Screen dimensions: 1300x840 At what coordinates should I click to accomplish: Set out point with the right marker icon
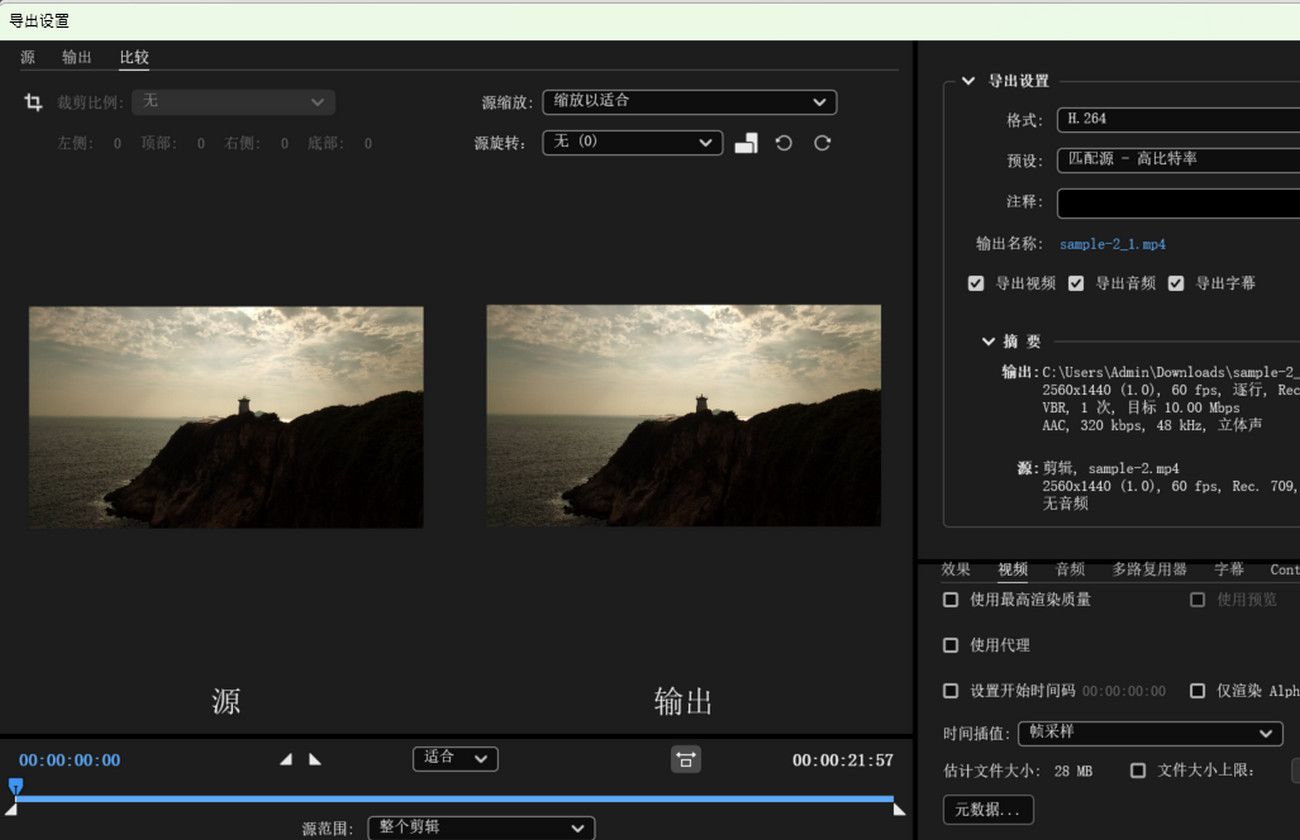[315, 759]
